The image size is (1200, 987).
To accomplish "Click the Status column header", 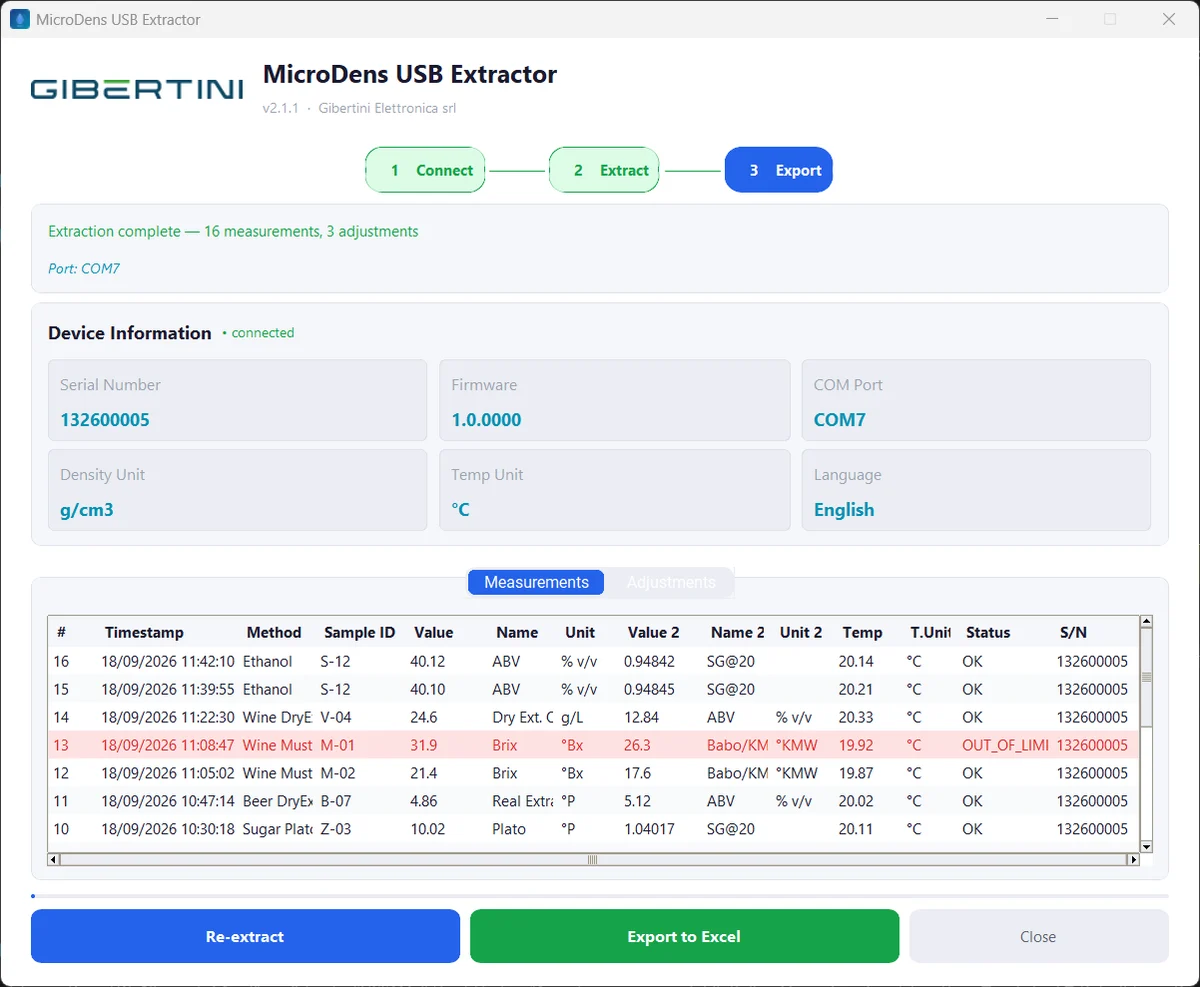I will (988, 632).
